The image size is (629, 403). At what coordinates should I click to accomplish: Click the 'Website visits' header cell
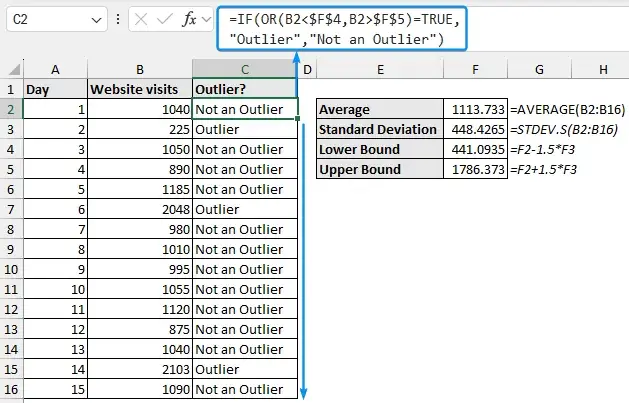click(x=140, y=89)
